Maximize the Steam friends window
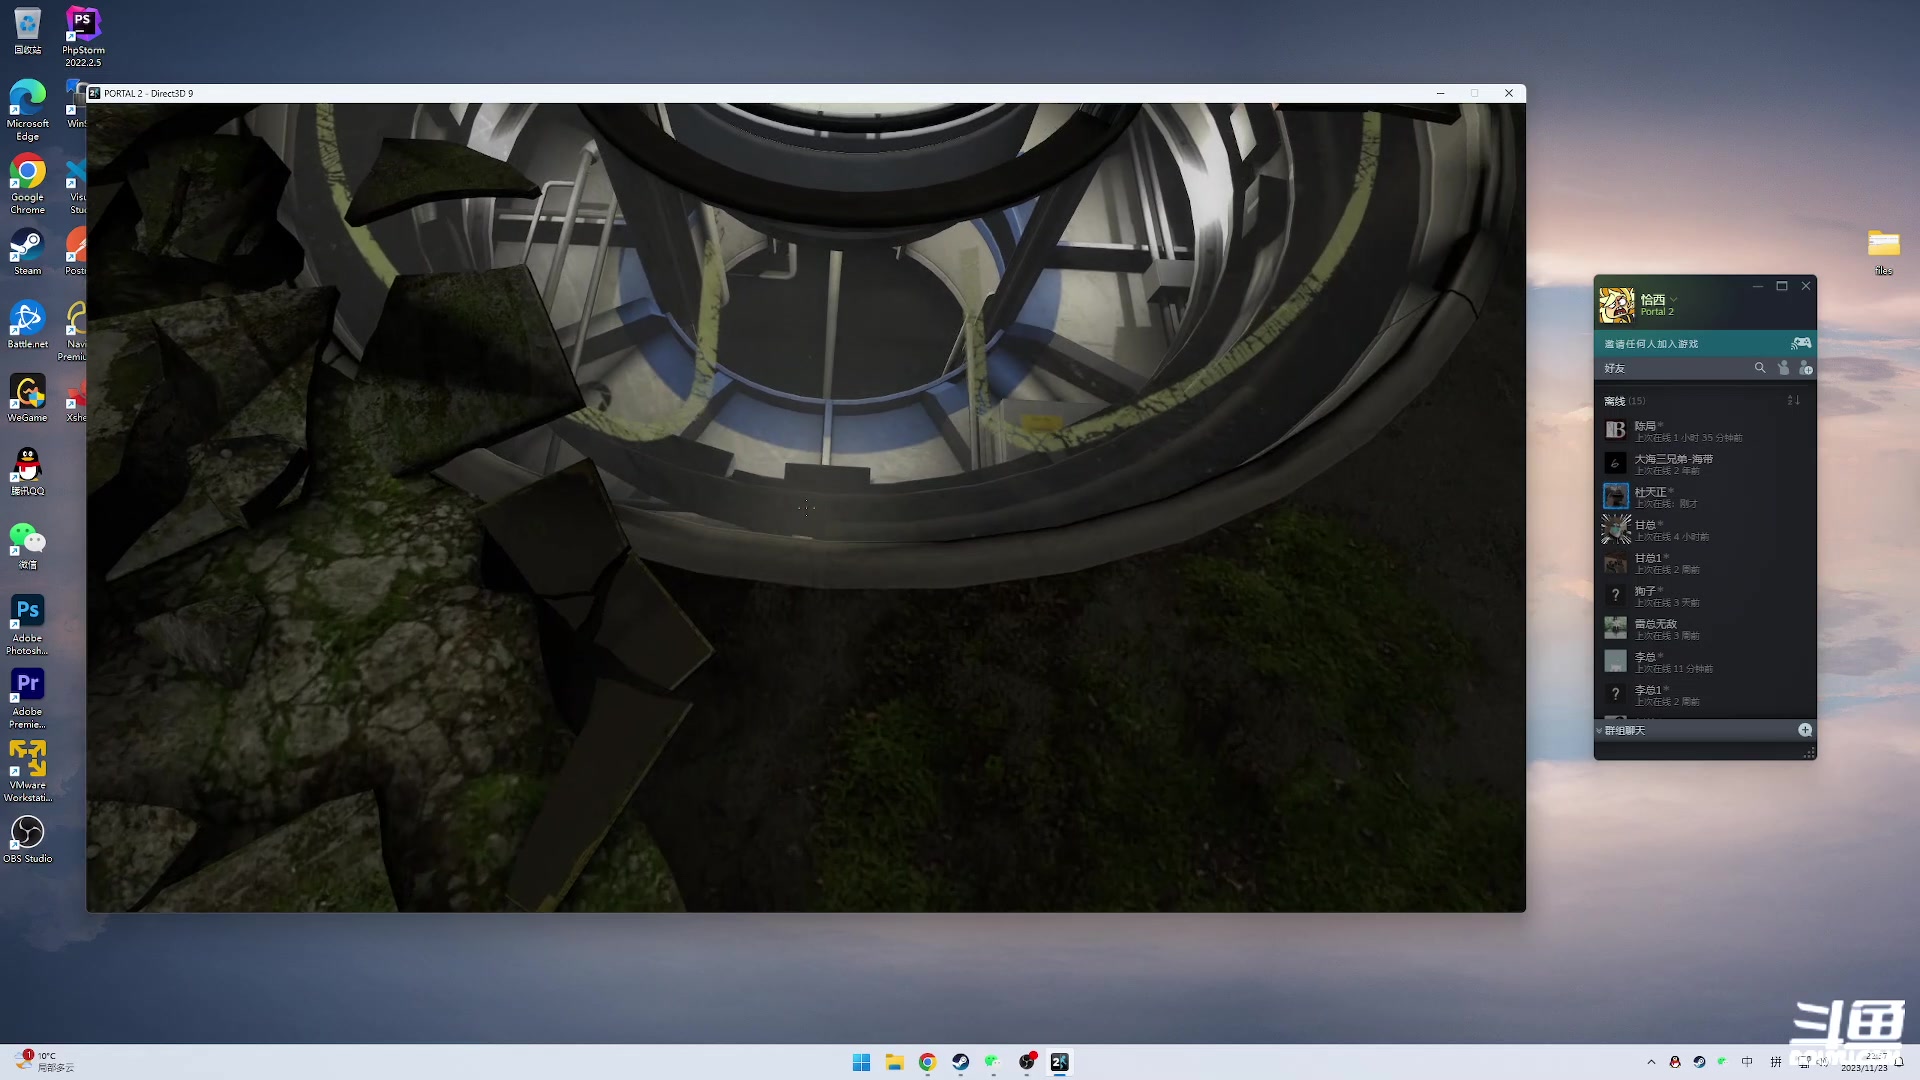Viewport: 1920px width, 1080px height. pos(1781,286)
